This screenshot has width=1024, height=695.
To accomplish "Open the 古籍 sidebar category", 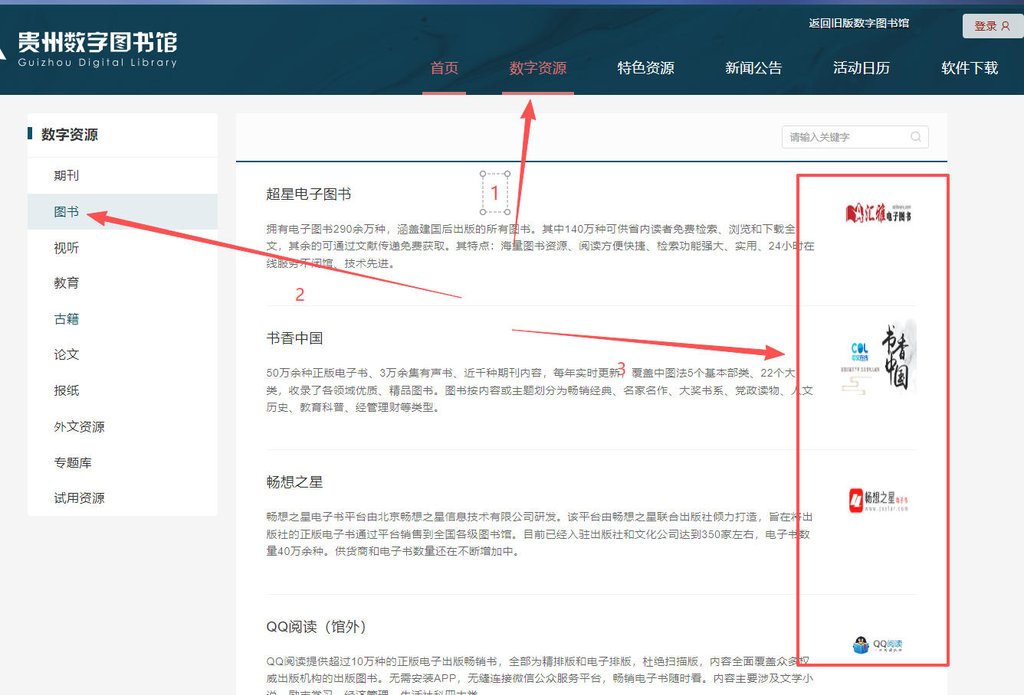I will pyautogui.click(x=67, y=319).
